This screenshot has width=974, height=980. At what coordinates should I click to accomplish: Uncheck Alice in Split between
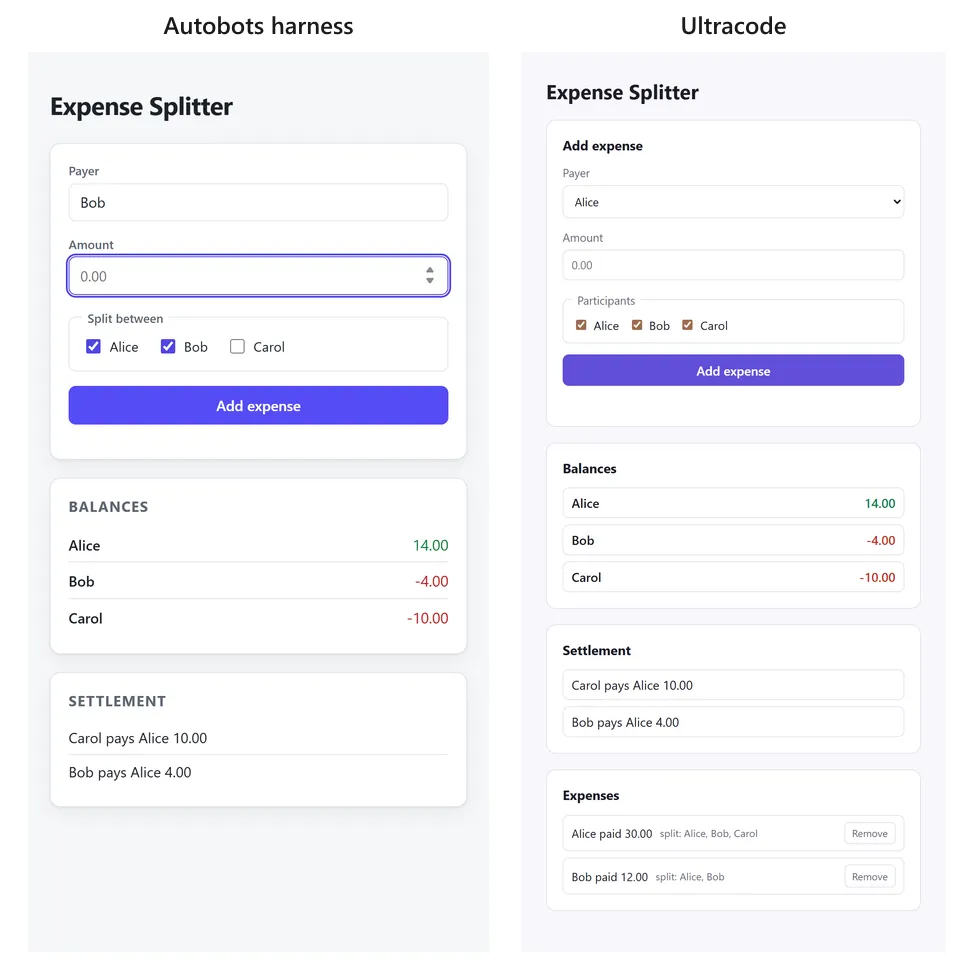93,346
